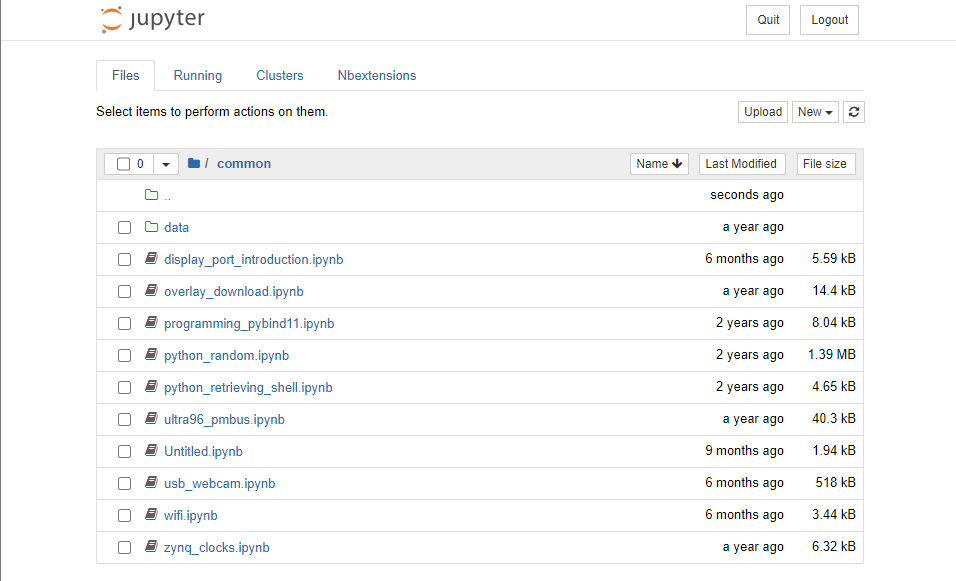Click notebook icon beside python_random.ipynb
The height and width of the screenshot is (581, 956).
[151, 355]
